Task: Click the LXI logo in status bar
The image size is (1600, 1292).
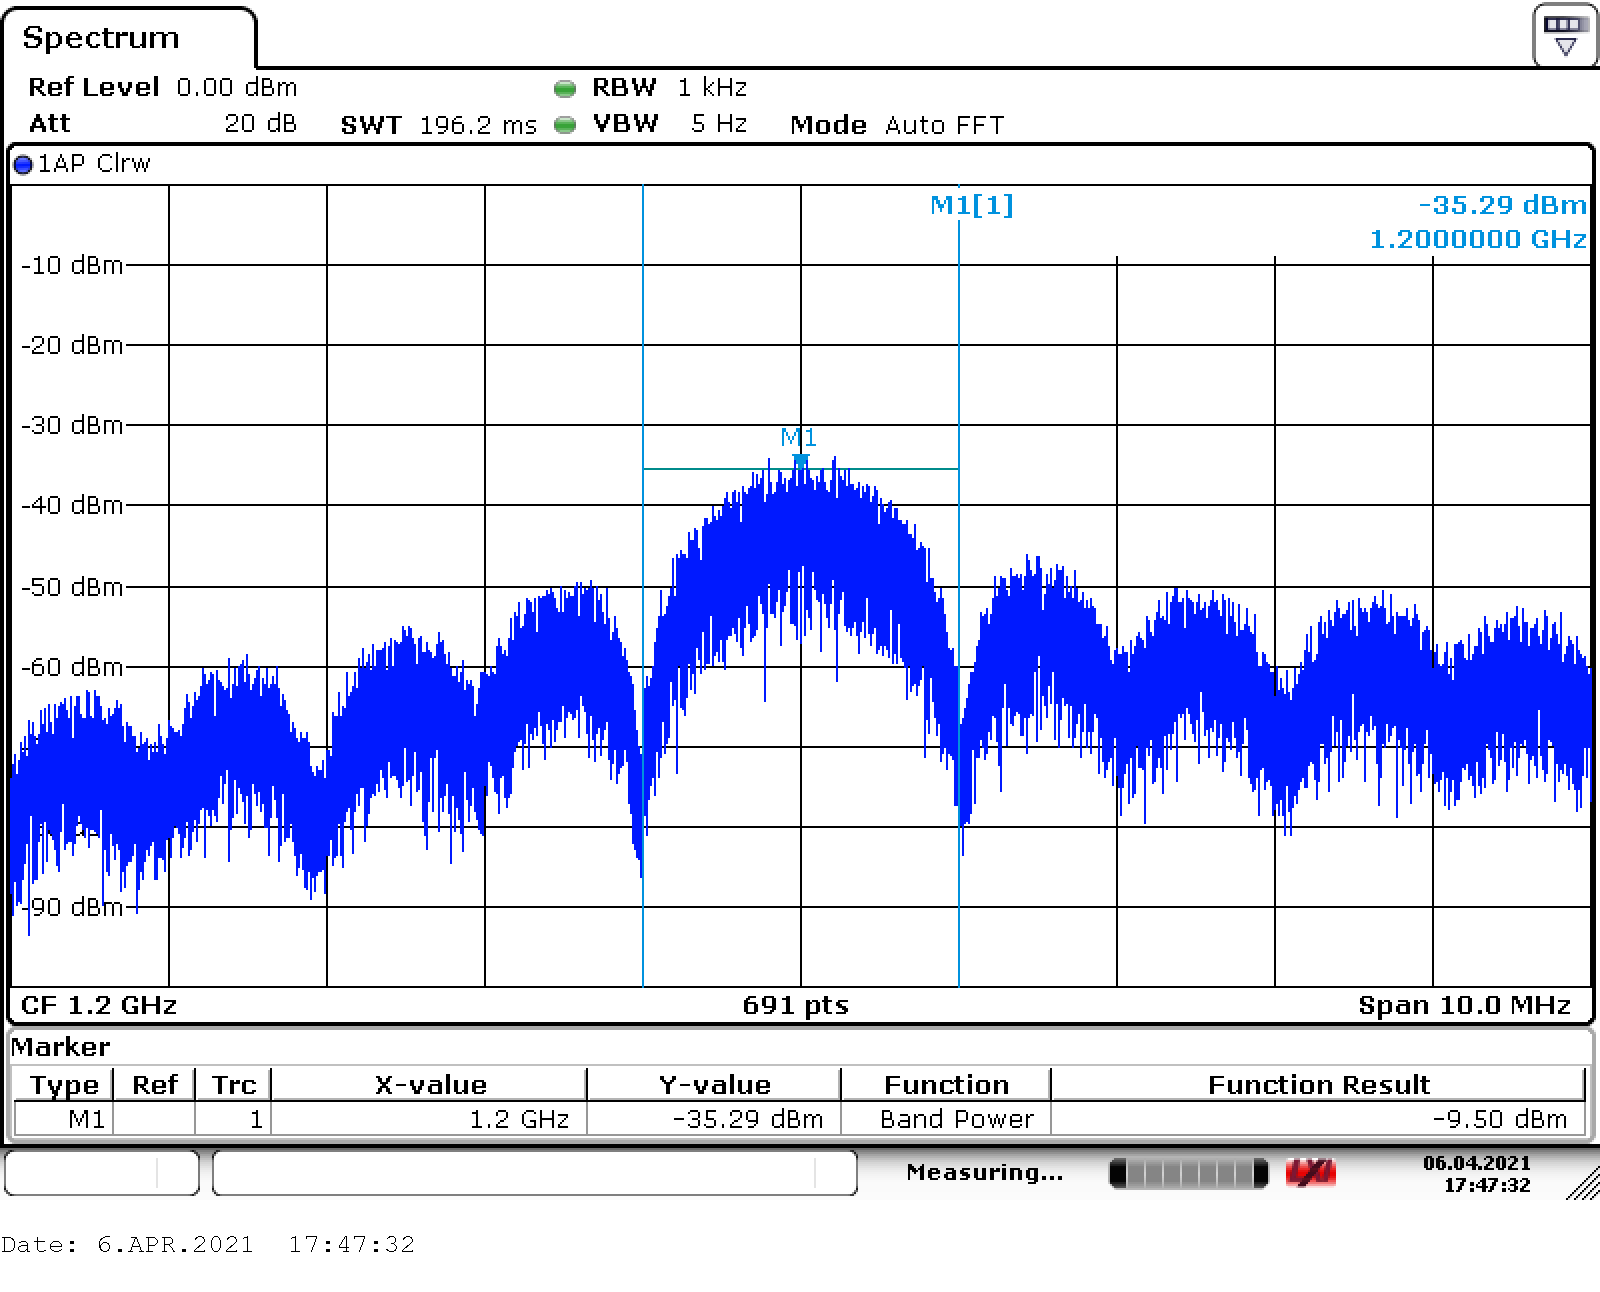Action: click(x=1310, y=1173)
